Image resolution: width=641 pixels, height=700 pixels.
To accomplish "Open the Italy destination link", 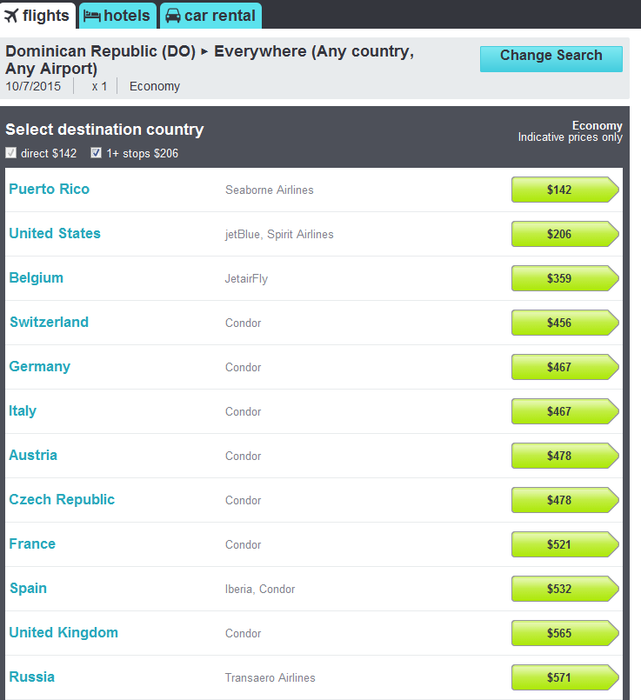I will point(23,411).
